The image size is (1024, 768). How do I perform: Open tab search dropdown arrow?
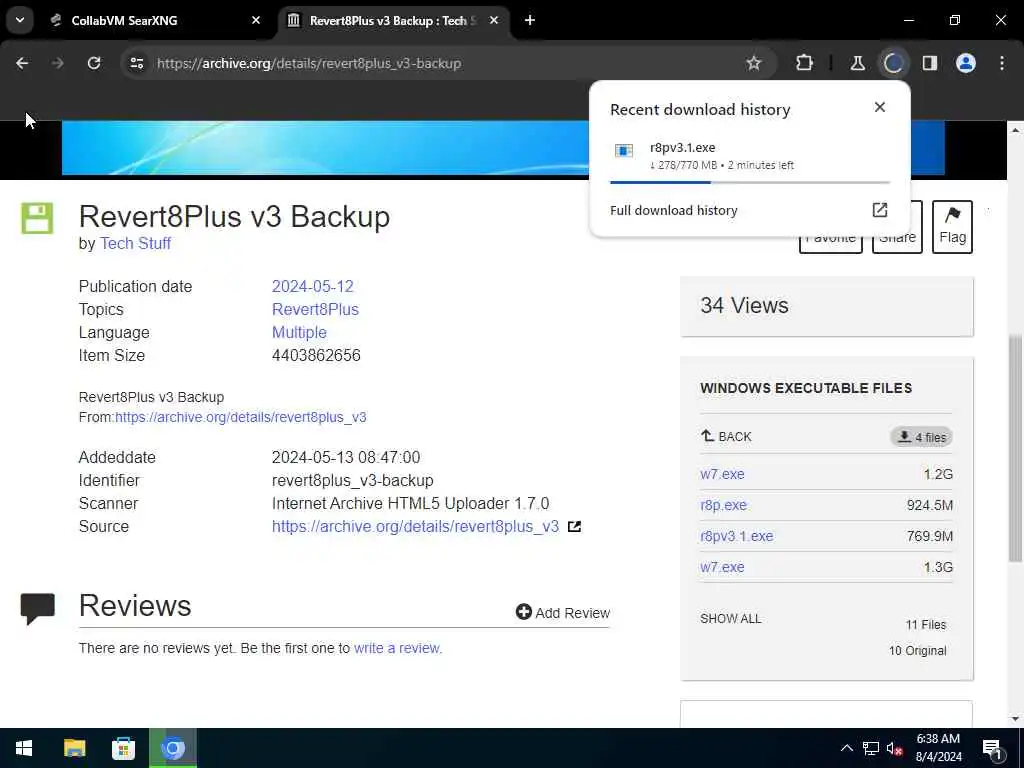pos(20,20)
